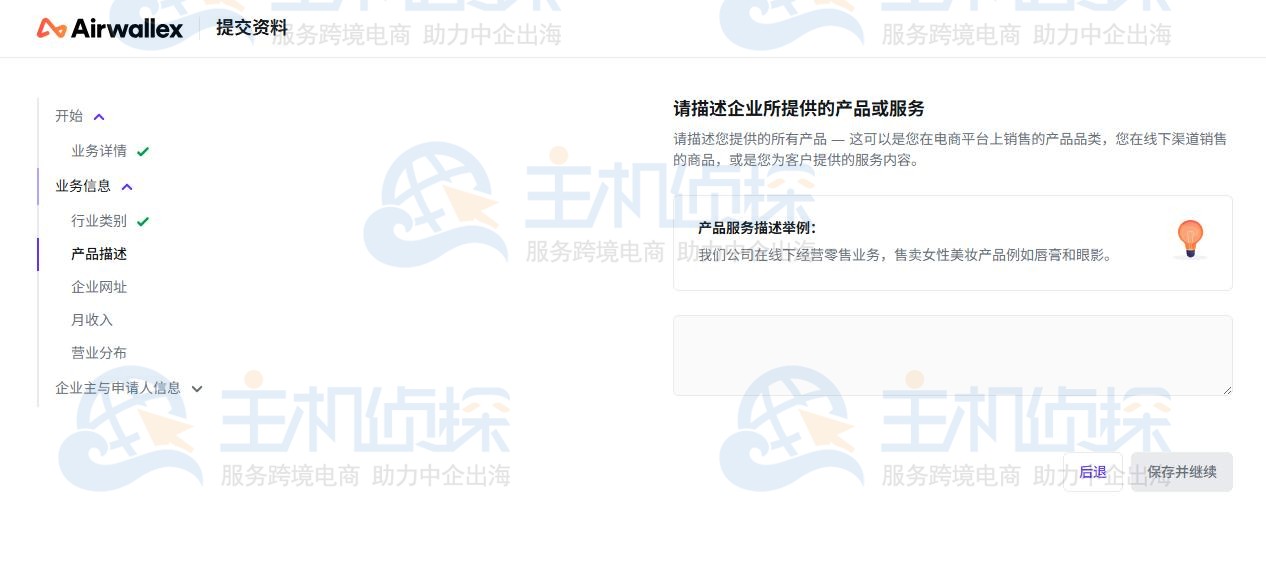Viewport: 1266px width, 572px height.
Task: Navigate to the 企业网址 step
Action: pos(99,287)
